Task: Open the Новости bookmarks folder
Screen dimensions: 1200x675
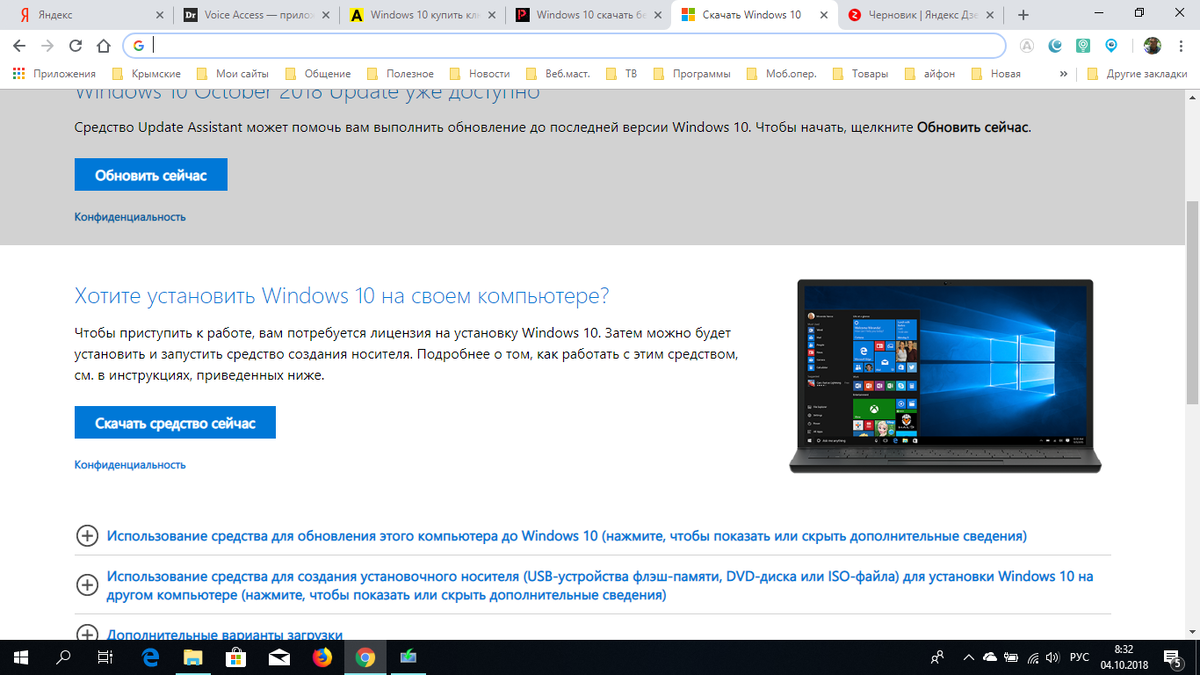Action: click(x=479, y=74)
